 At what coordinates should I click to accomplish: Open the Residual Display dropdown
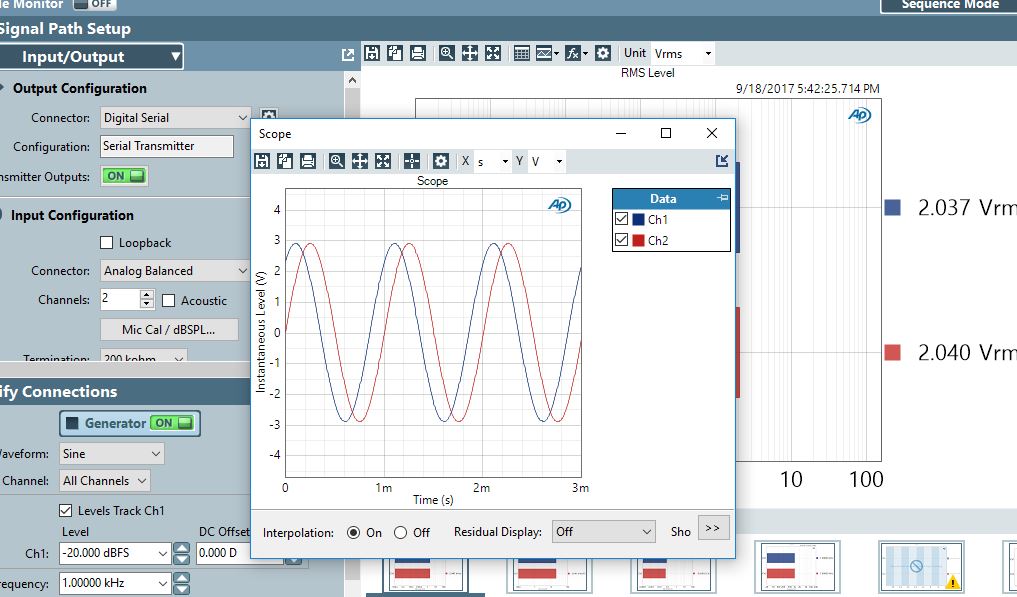coord(603,531)
